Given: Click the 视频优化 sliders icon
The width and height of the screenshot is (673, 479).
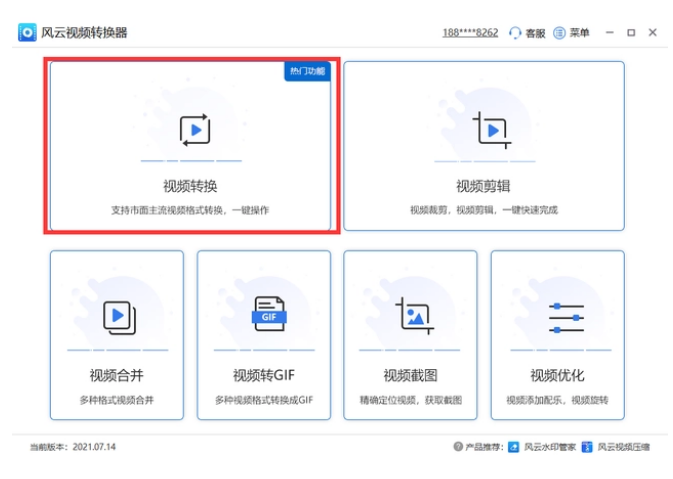Looking at the screenshot, I should (x=567, y=318).
